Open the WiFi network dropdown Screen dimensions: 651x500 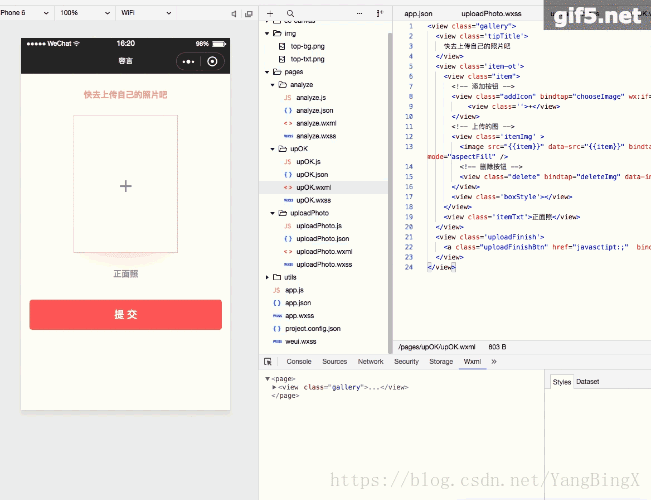pyautogui.click(x=146, y=13)
